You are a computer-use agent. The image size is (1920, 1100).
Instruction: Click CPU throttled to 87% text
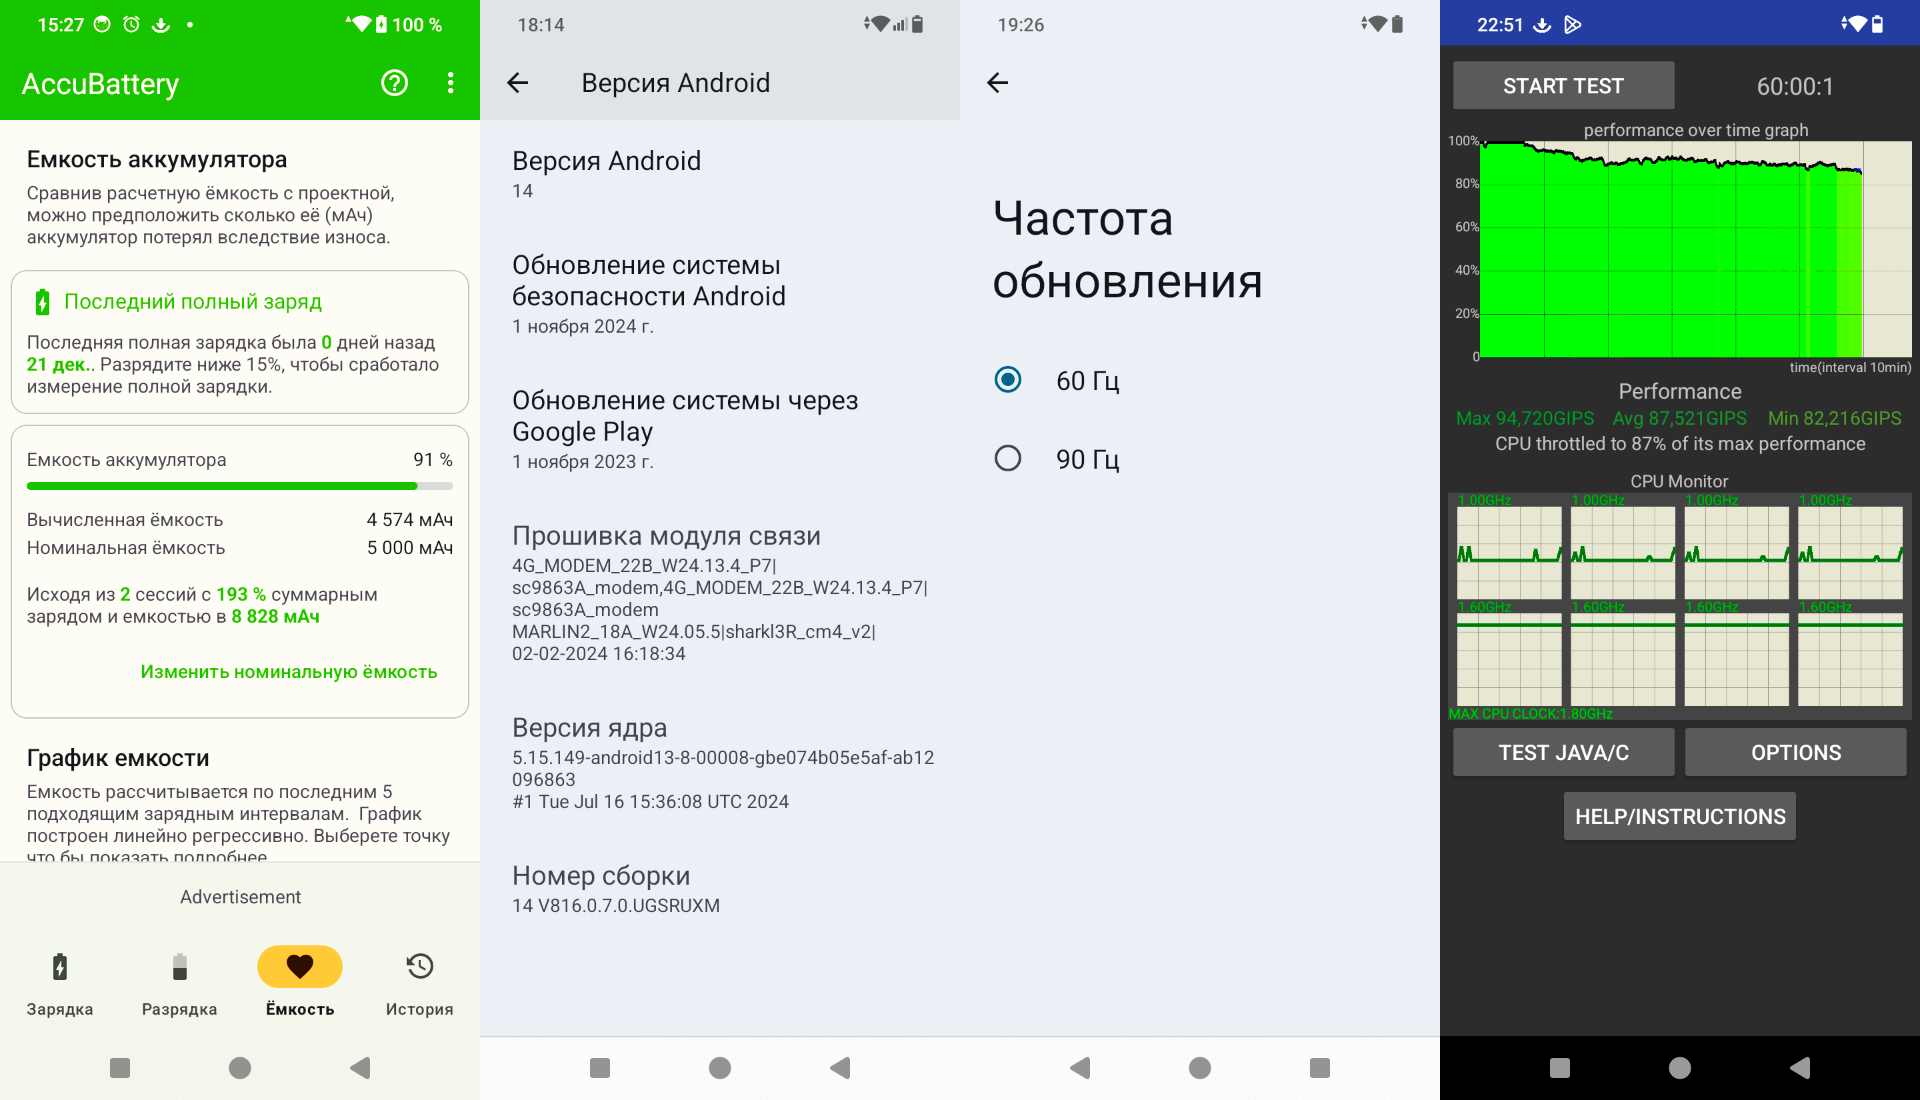(x=1680, y=444)
